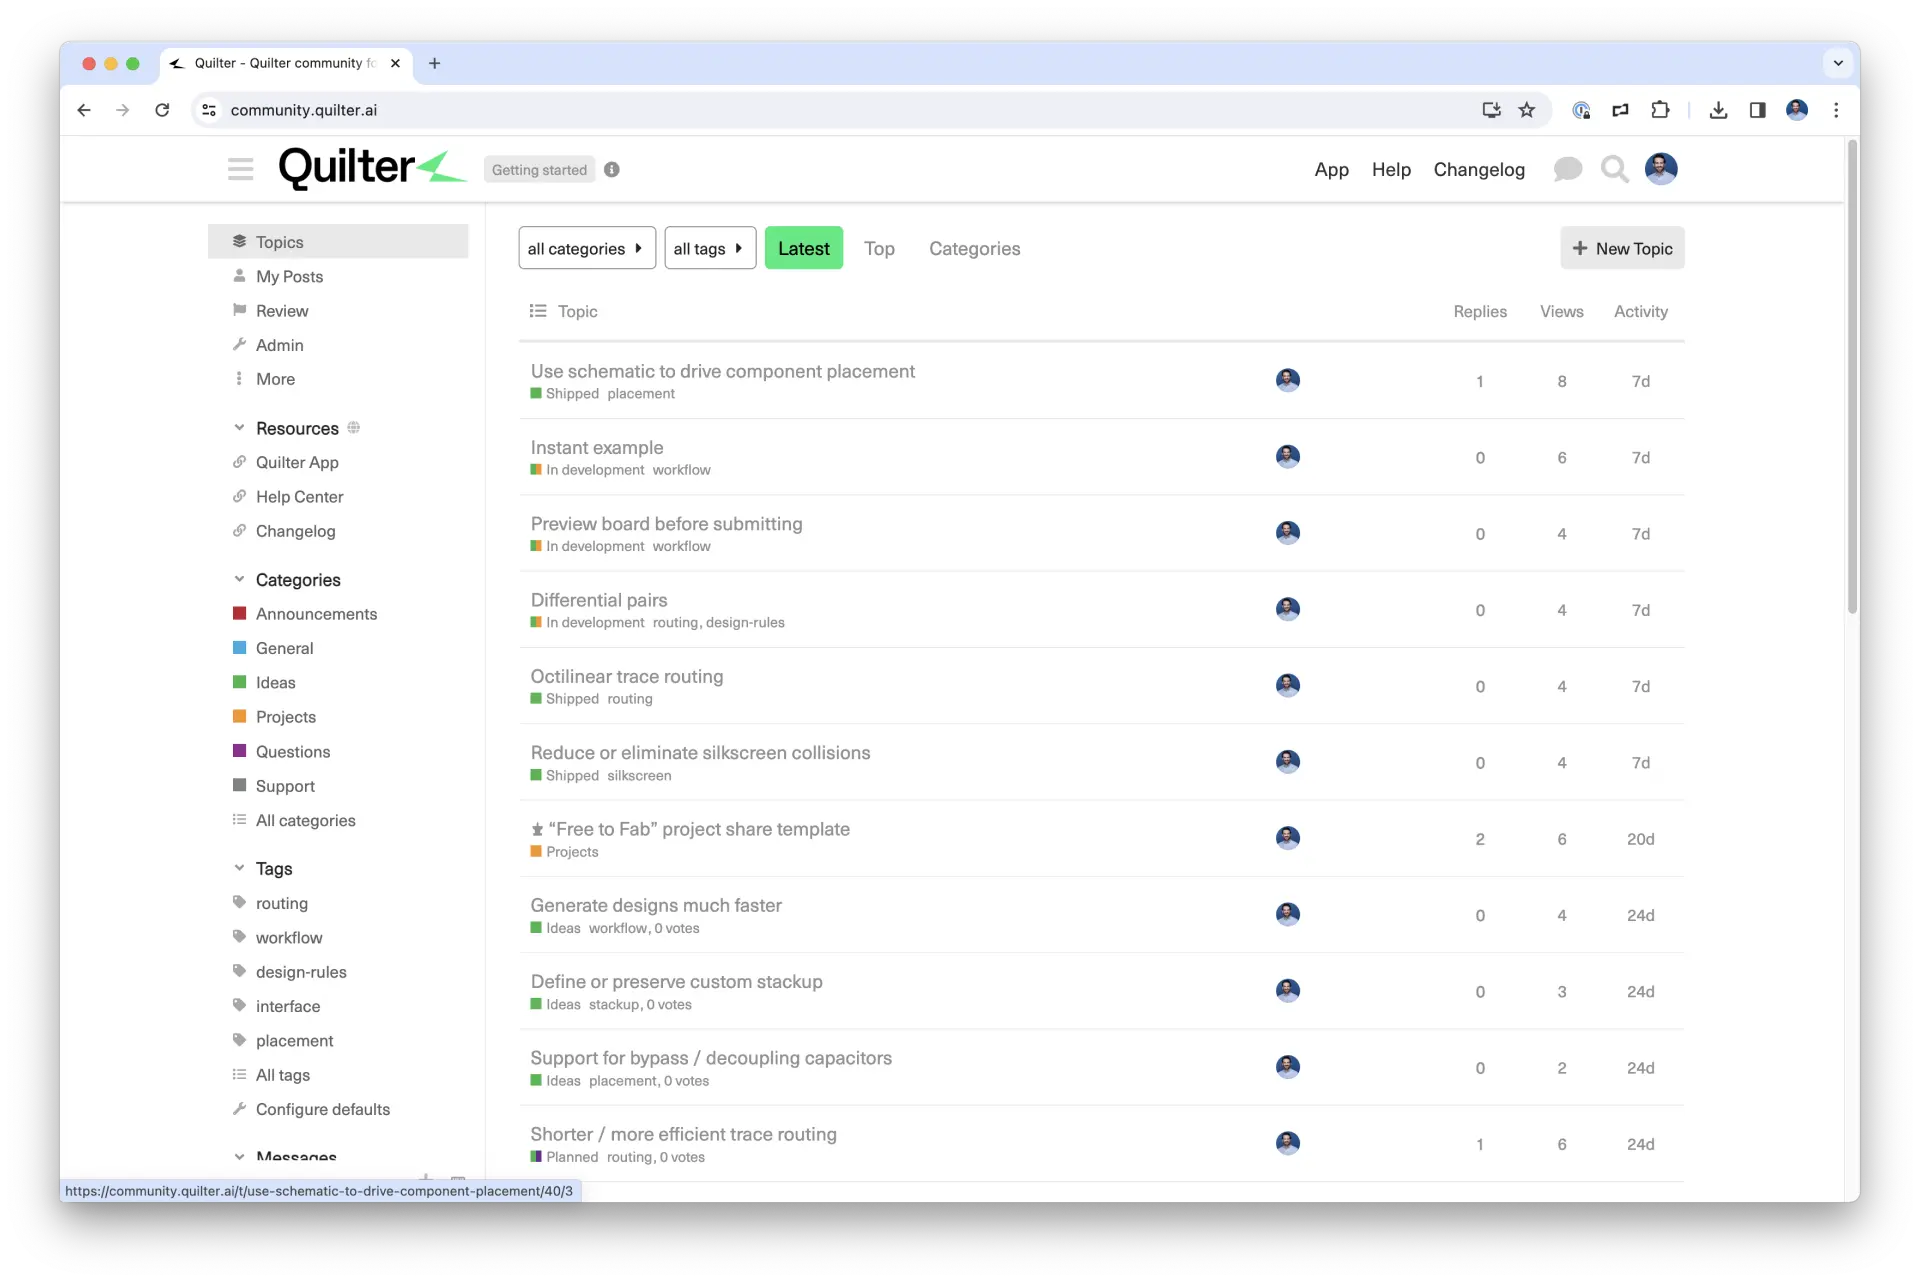Sort topics by Activity column
Screen dimensions: 1920x1283
click(1640, 311)
